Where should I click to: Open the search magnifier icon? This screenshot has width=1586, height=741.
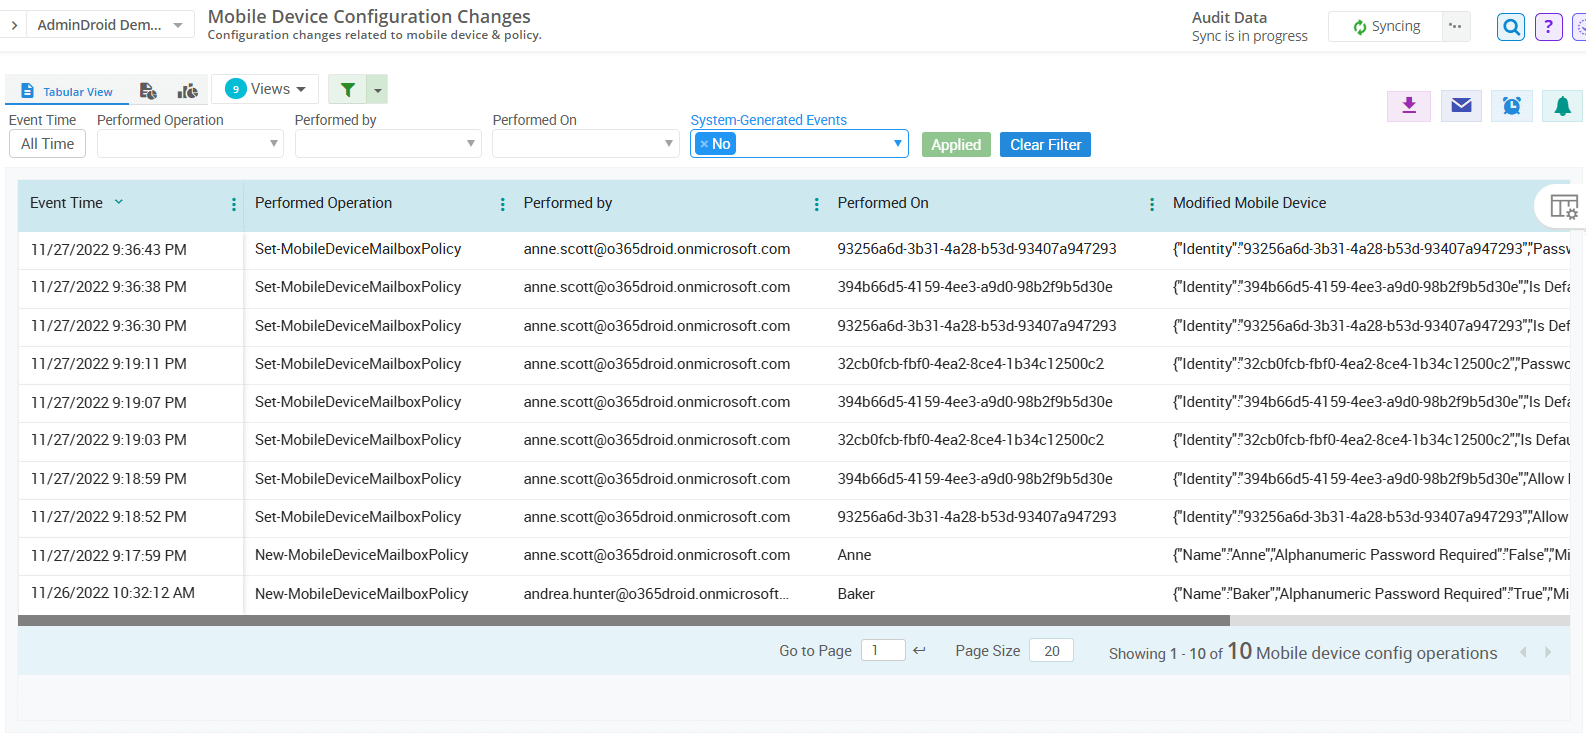click(1511, 27)
